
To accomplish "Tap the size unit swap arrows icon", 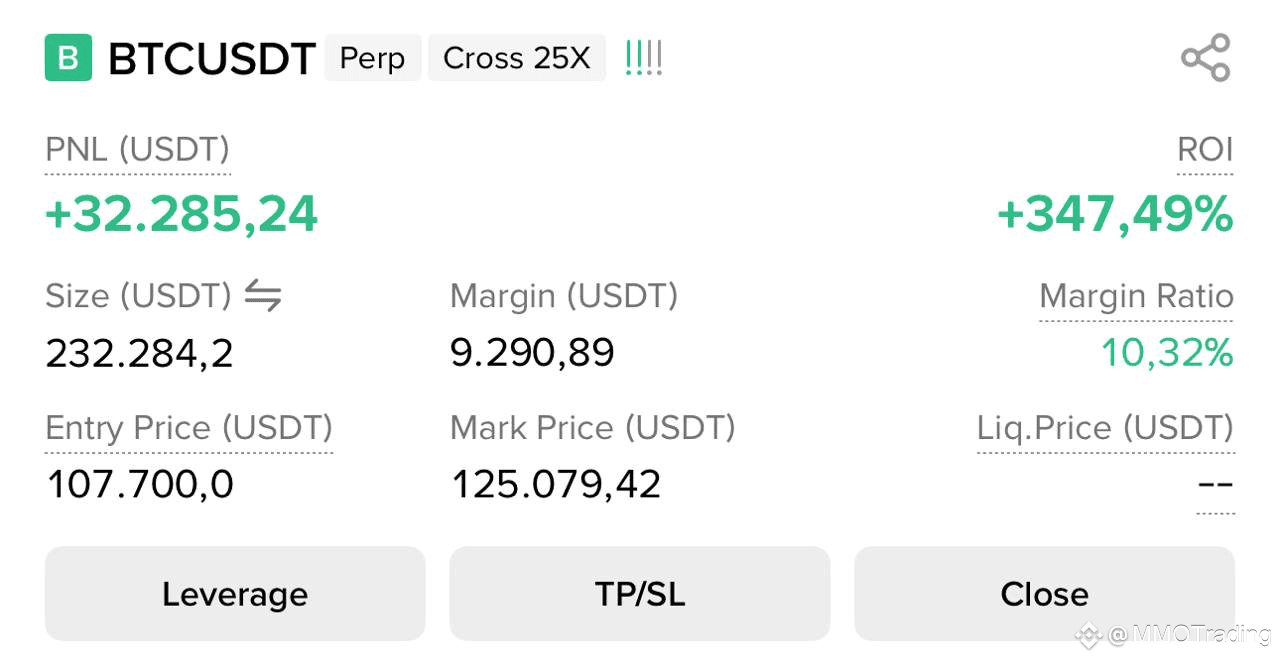I will (263, 296).
